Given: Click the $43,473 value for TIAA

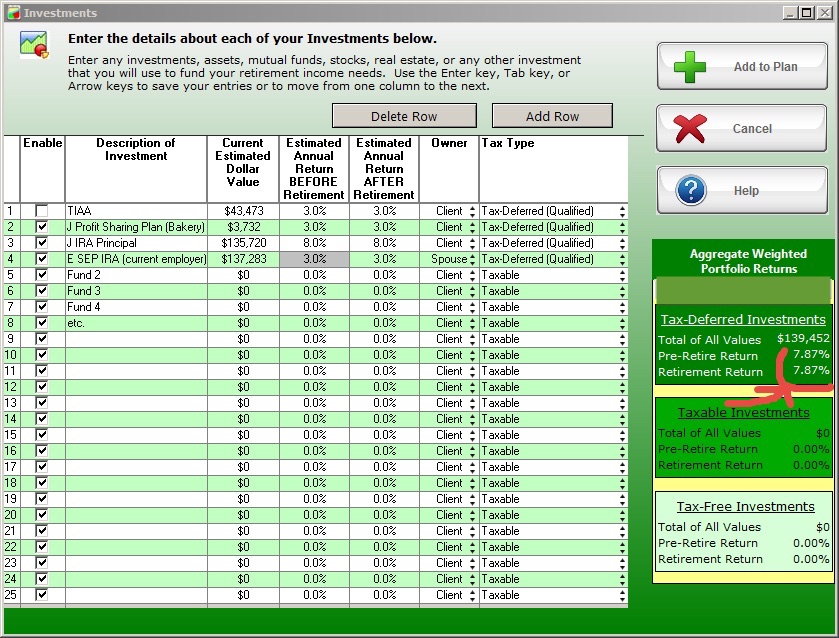Looking at the screenshot, I should 243,211.
